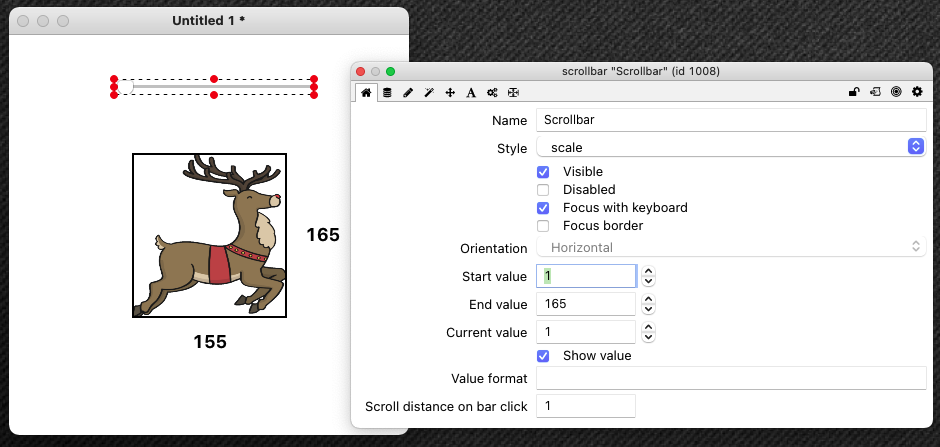Open the Text "A" icon tab
The image size is (940, 447).
click(x=471, y=92)
